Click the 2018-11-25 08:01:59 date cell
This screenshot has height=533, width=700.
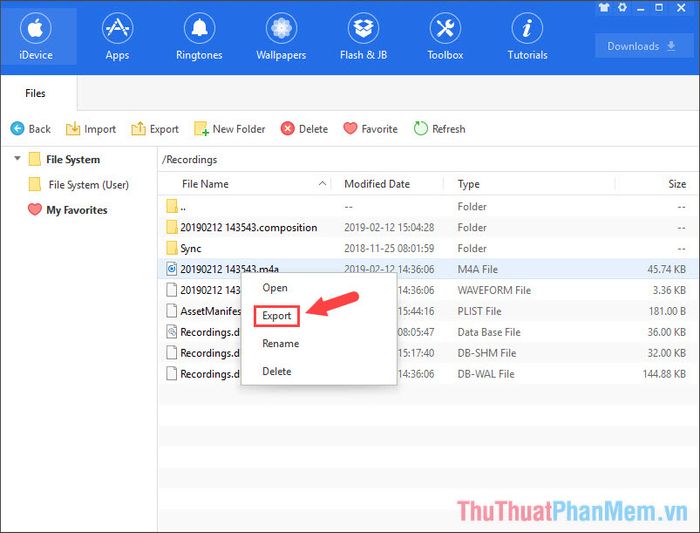[389, 248]
